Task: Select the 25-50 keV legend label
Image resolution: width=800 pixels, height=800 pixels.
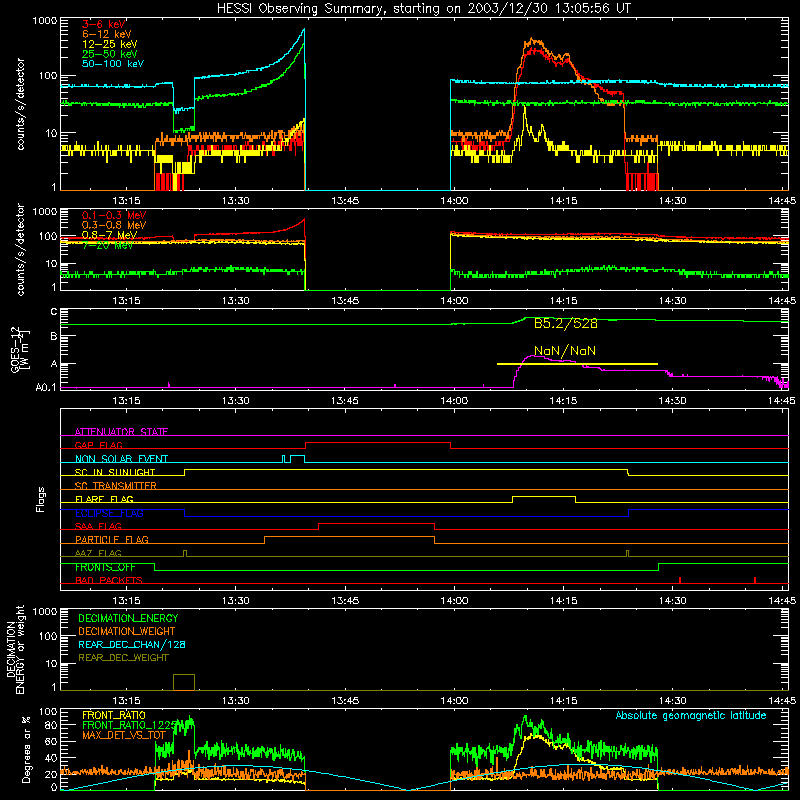Action: coord(110,54)
